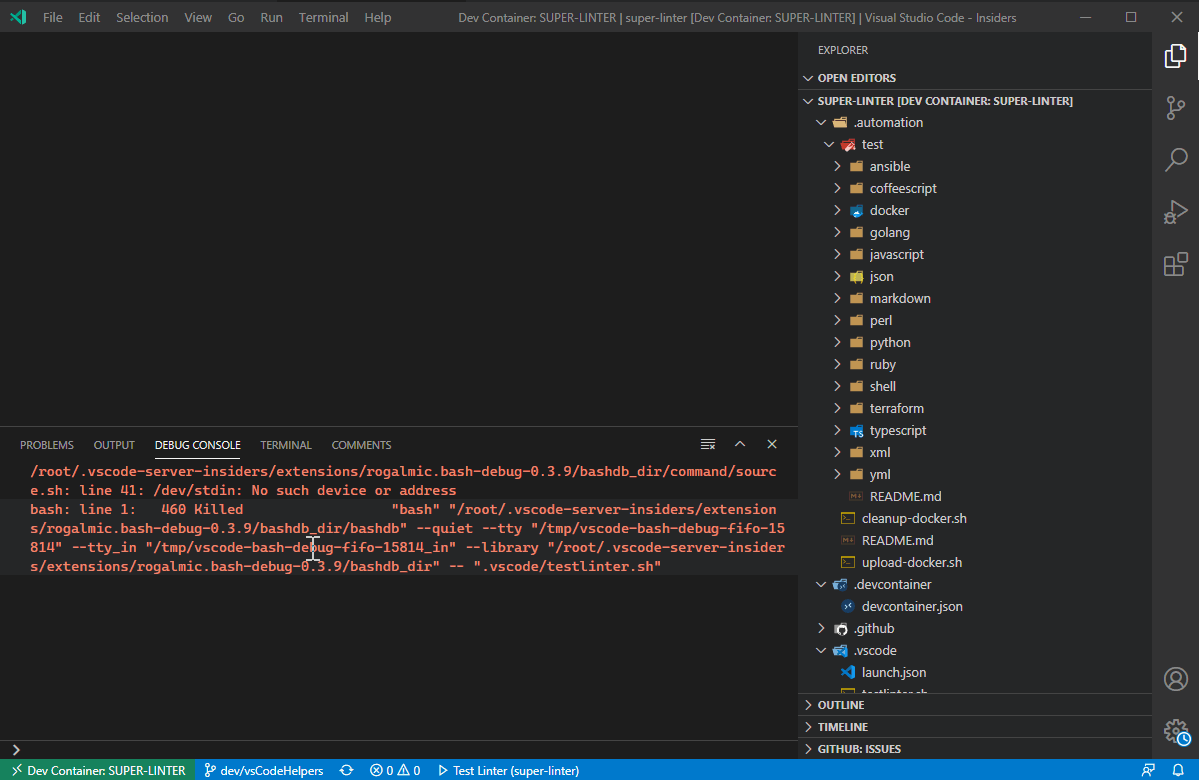Open README.md inside the test folder
The height and width of the screenshot is (780, 1199).
tap(975, 497)
